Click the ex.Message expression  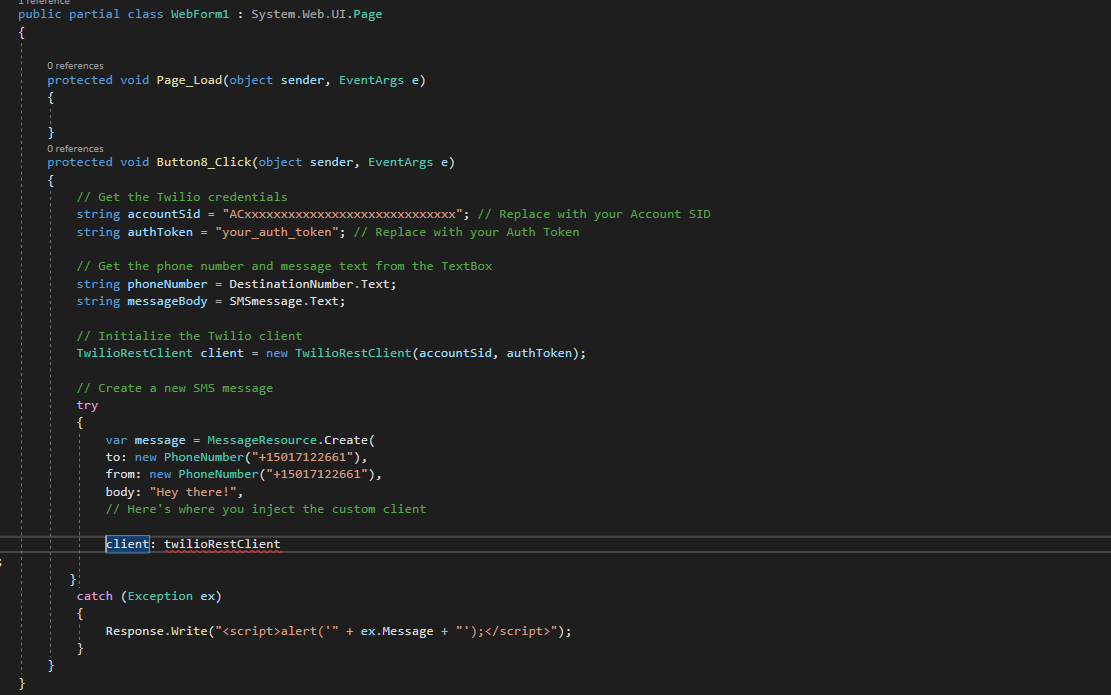click(397, 631)
